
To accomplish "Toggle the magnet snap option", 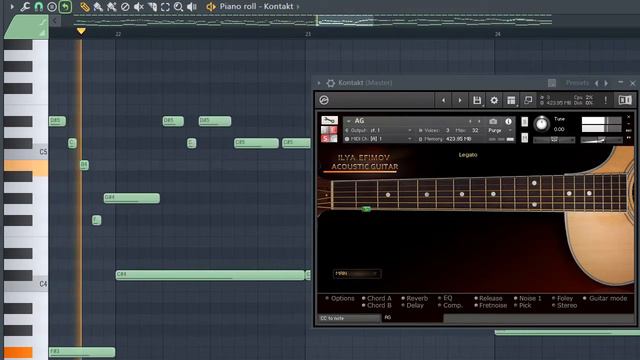I will pyautogui.click(x=39, y=7).
